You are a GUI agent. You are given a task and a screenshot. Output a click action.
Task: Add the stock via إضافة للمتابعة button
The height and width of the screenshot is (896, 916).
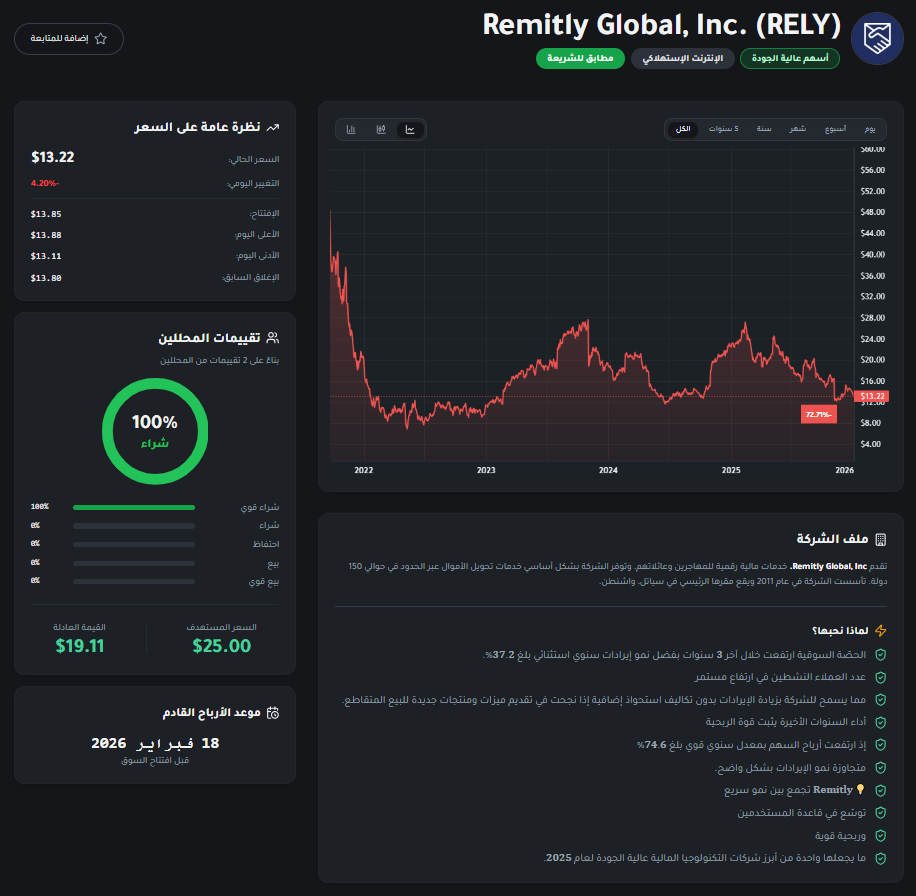(69, 39)
